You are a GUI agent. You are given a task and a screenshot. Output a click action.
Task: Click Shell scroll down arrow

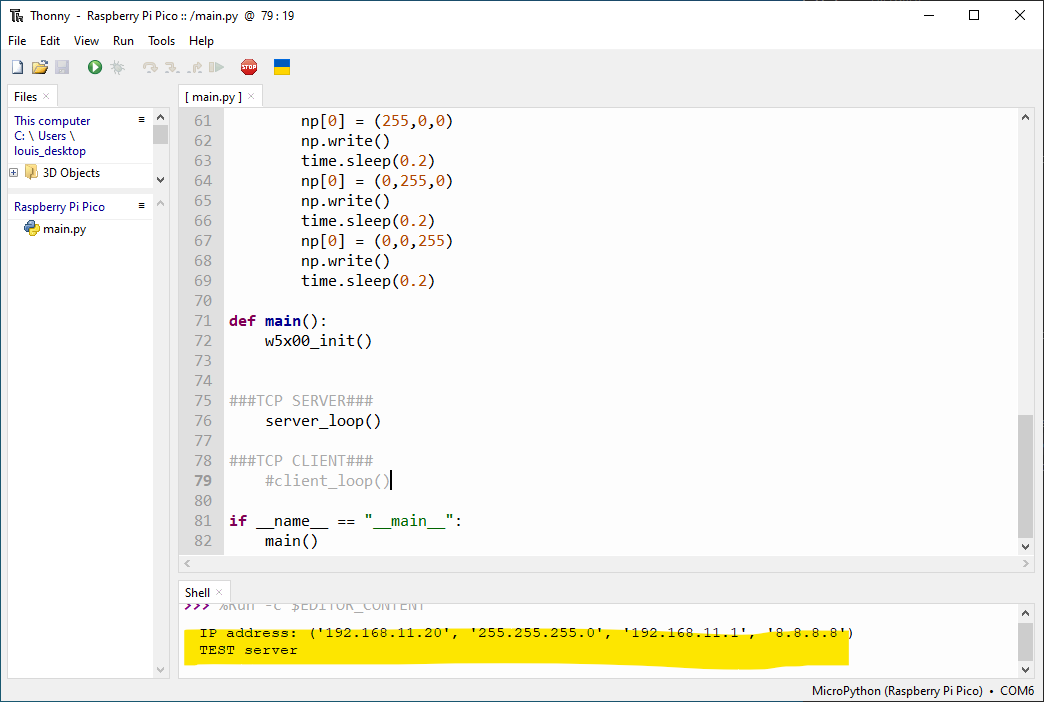pos(1025,669)
